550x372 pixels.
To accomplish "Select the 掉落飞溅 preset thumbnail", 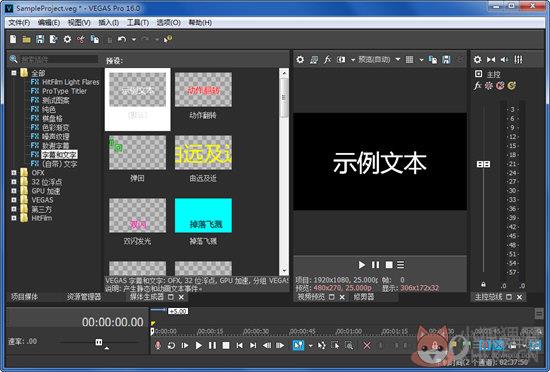I will point(203,215).
